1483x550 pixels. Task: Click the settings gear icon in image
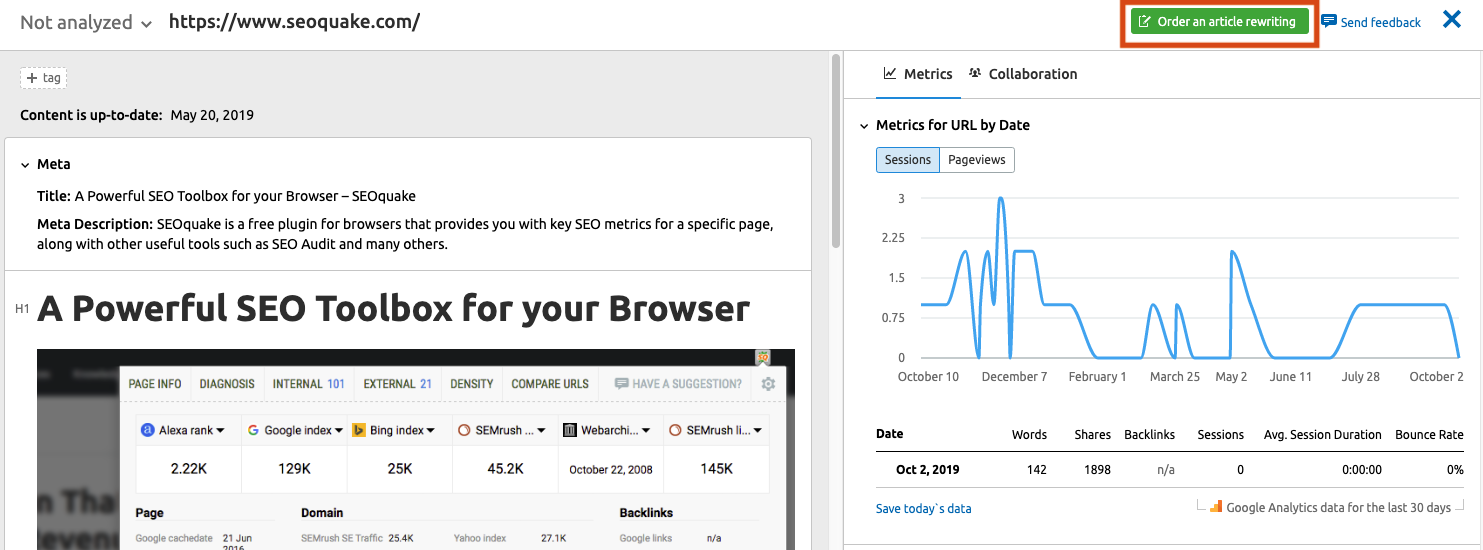tap(768, 384)
